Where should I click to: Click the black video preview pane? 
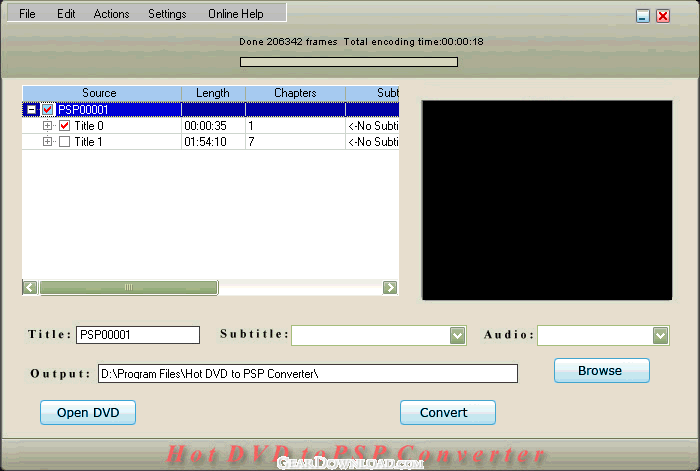click(x=547, y=200)
